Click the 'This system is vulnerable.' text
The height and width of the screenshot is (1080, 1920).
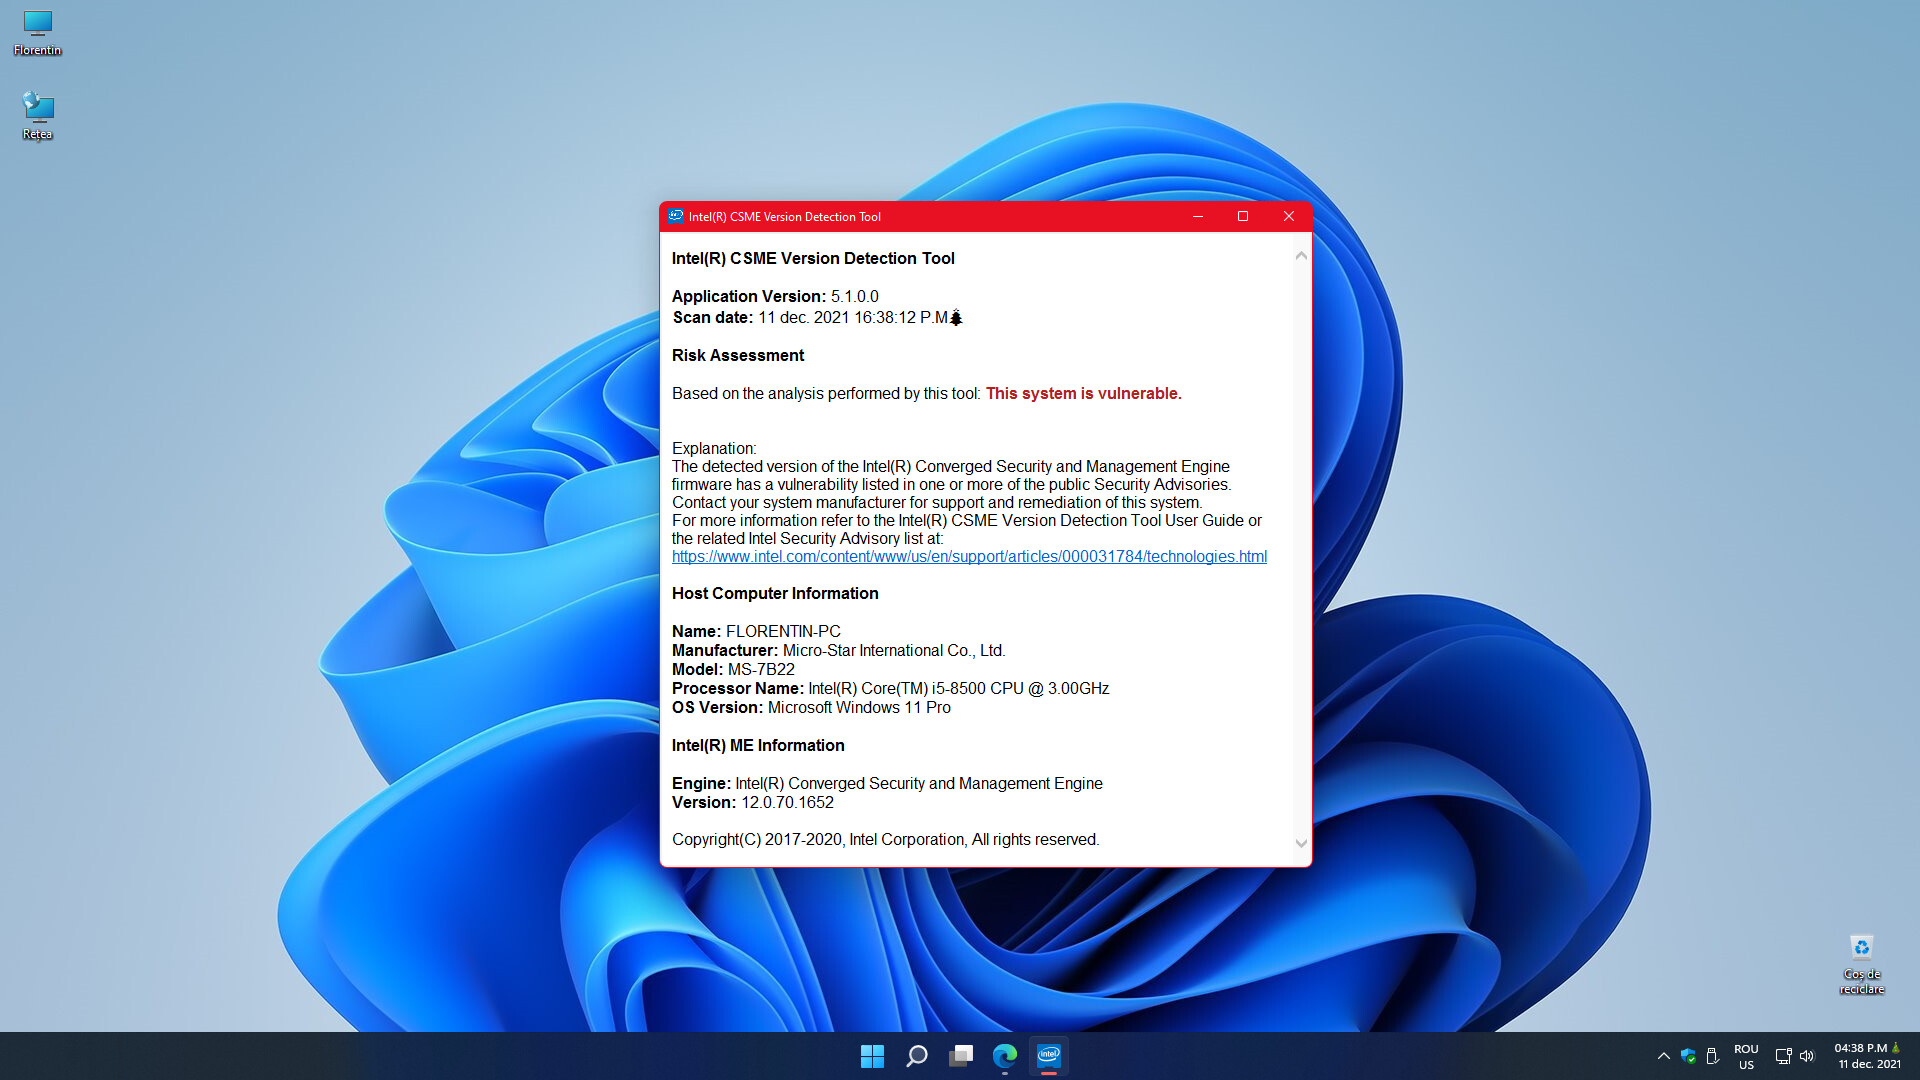coord(1083,394)
